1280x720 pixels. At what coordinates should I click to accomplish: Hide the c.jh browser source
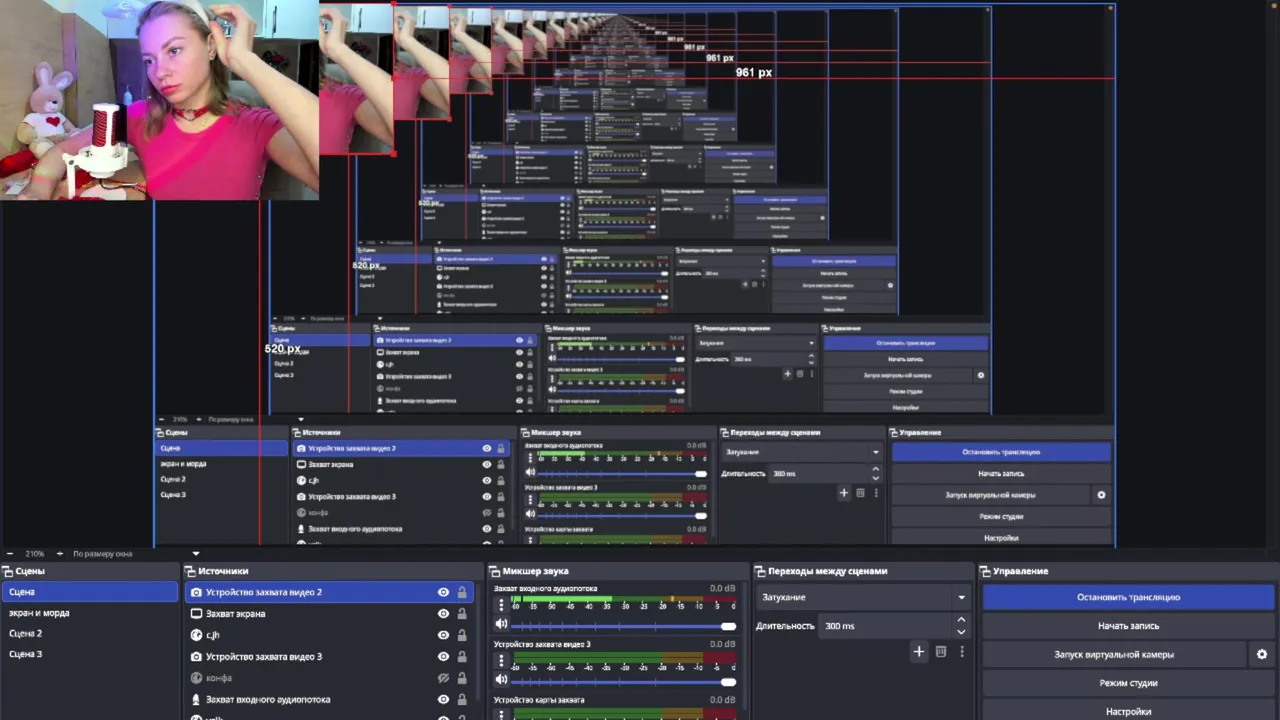443,635
